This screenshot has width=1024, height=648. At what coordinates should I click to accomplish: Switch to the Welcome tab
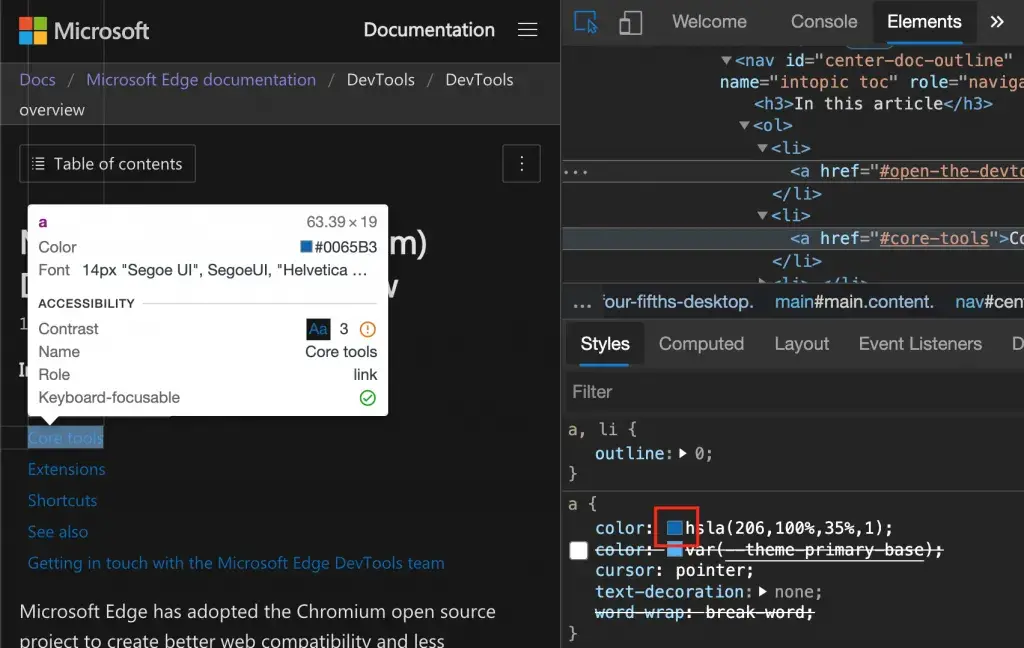(709, 22)
